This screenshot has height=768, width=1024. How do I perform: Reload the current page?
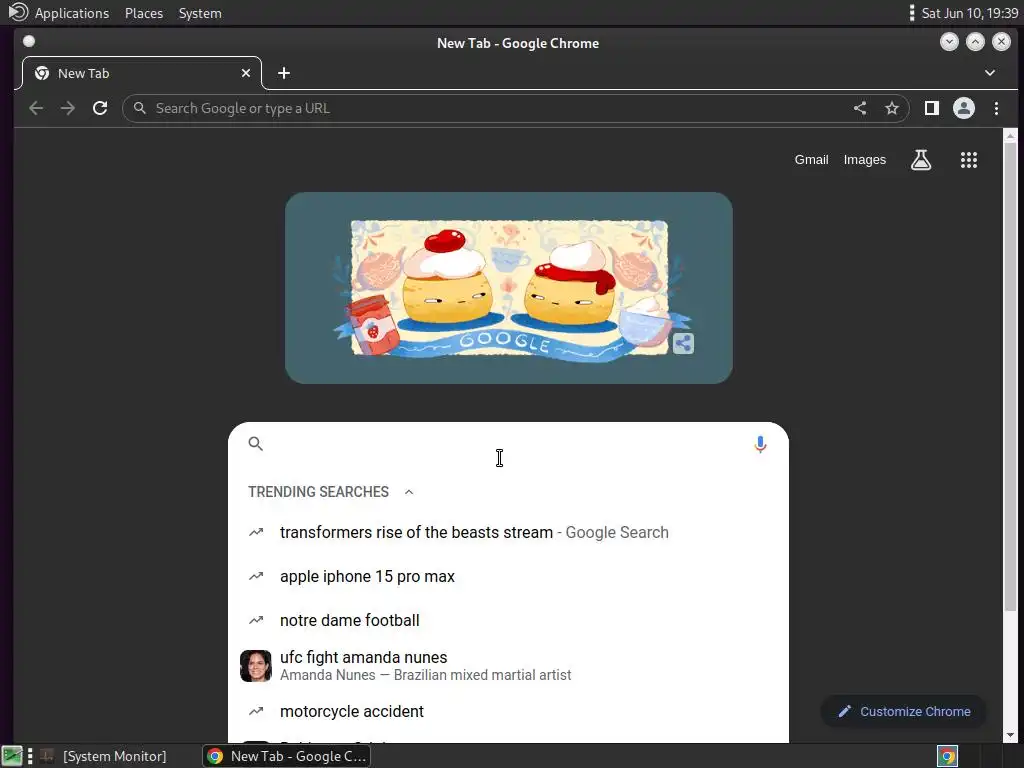[100, 108]
